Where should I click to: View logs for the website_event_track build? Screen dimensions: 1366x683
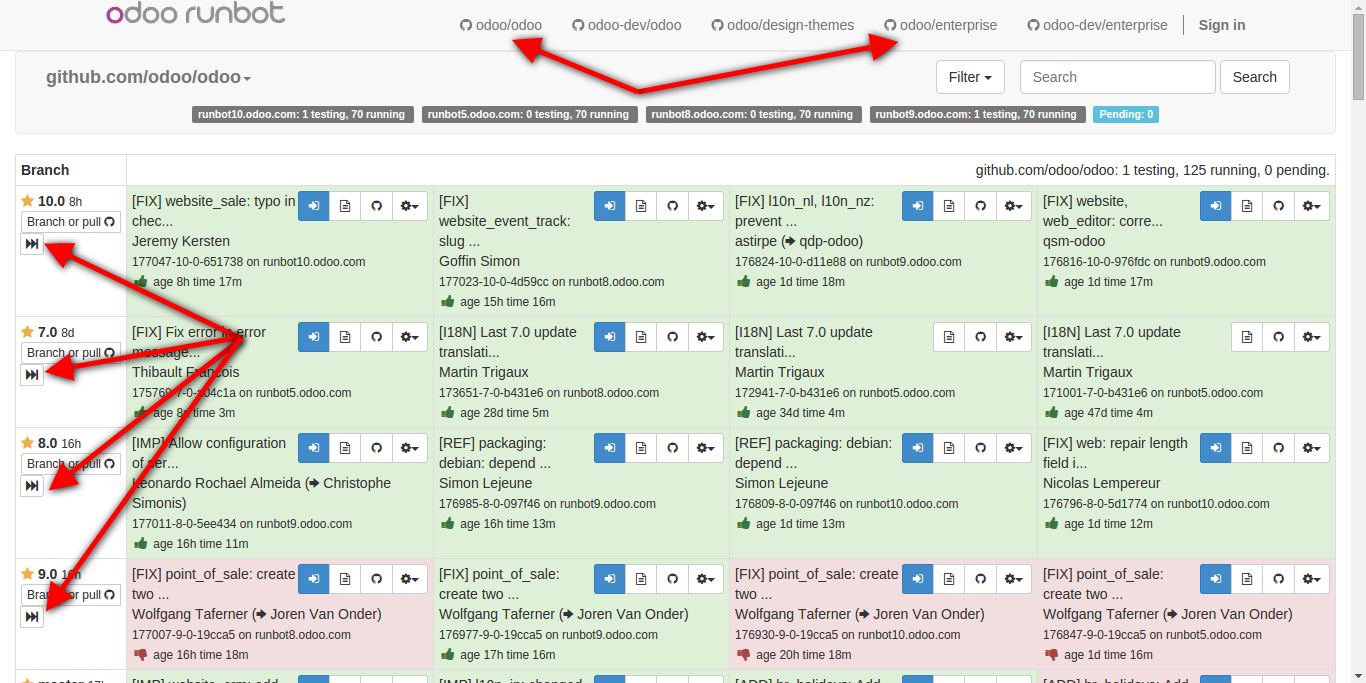click(641, 206)
